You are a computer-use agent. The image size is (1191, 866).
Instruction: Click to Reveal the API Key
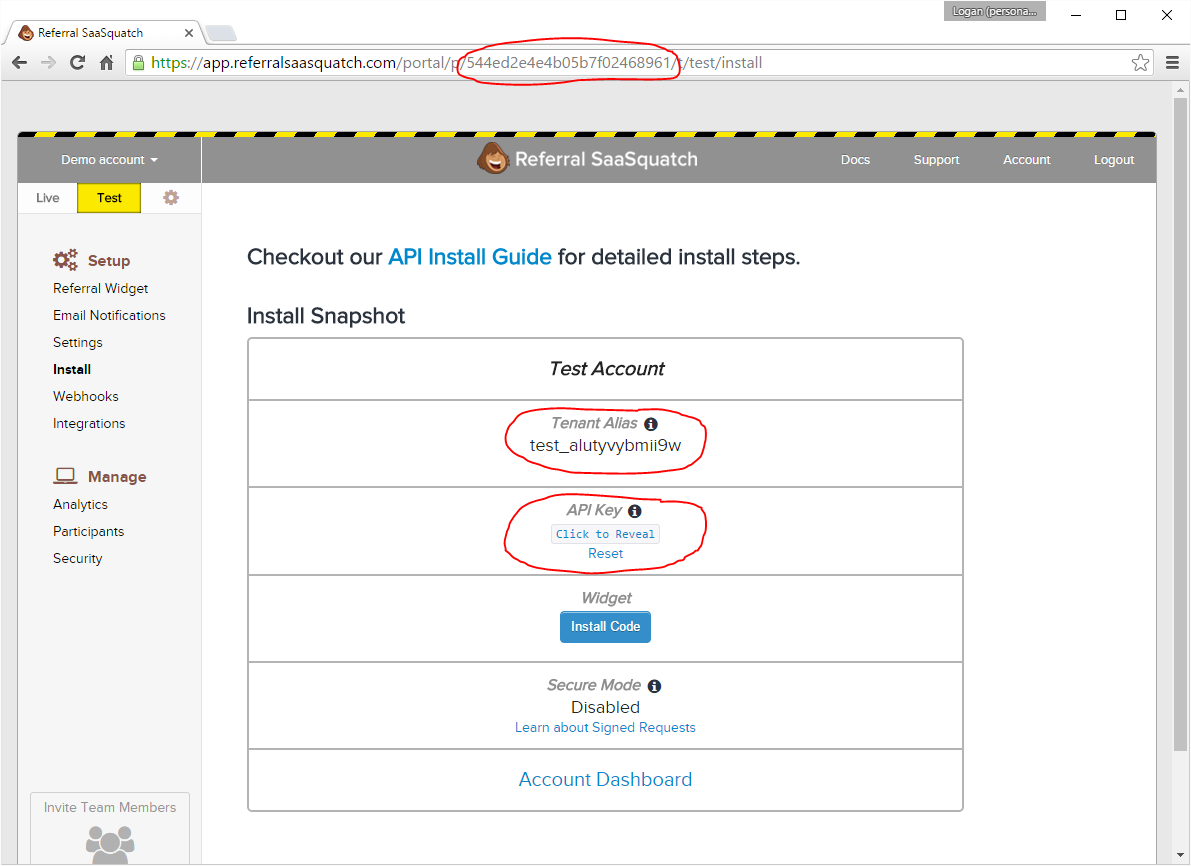(605, 534)
